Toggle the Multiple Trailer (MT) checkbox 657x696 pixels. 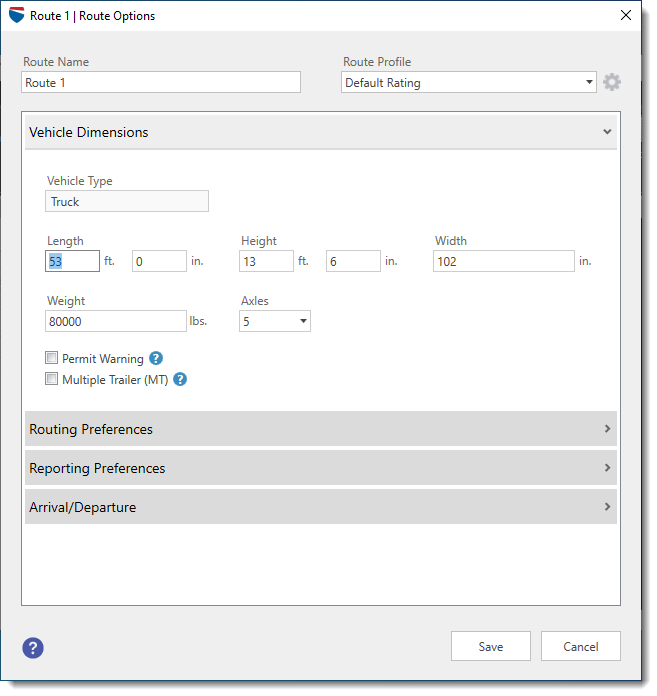click(x=52, y=379)
